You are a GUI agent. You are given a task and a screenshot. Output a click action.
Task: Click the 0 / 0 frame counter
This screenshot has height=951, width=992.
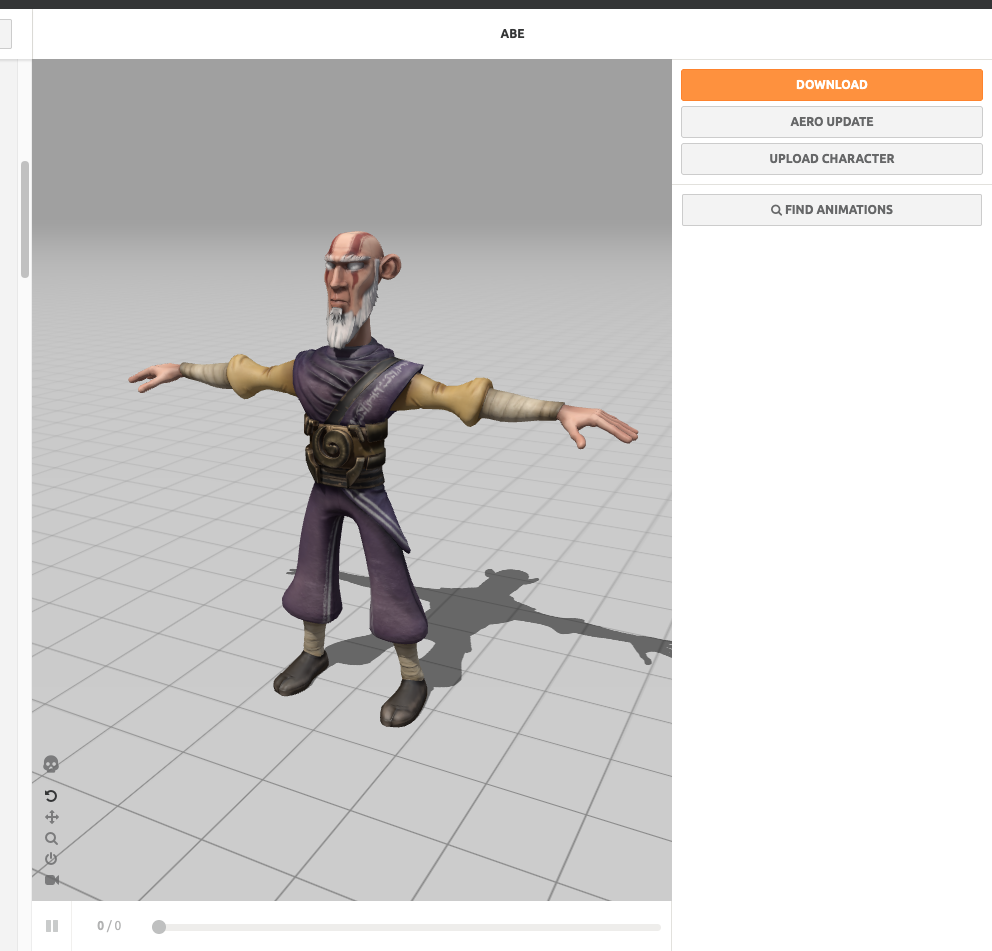(109, 926)
